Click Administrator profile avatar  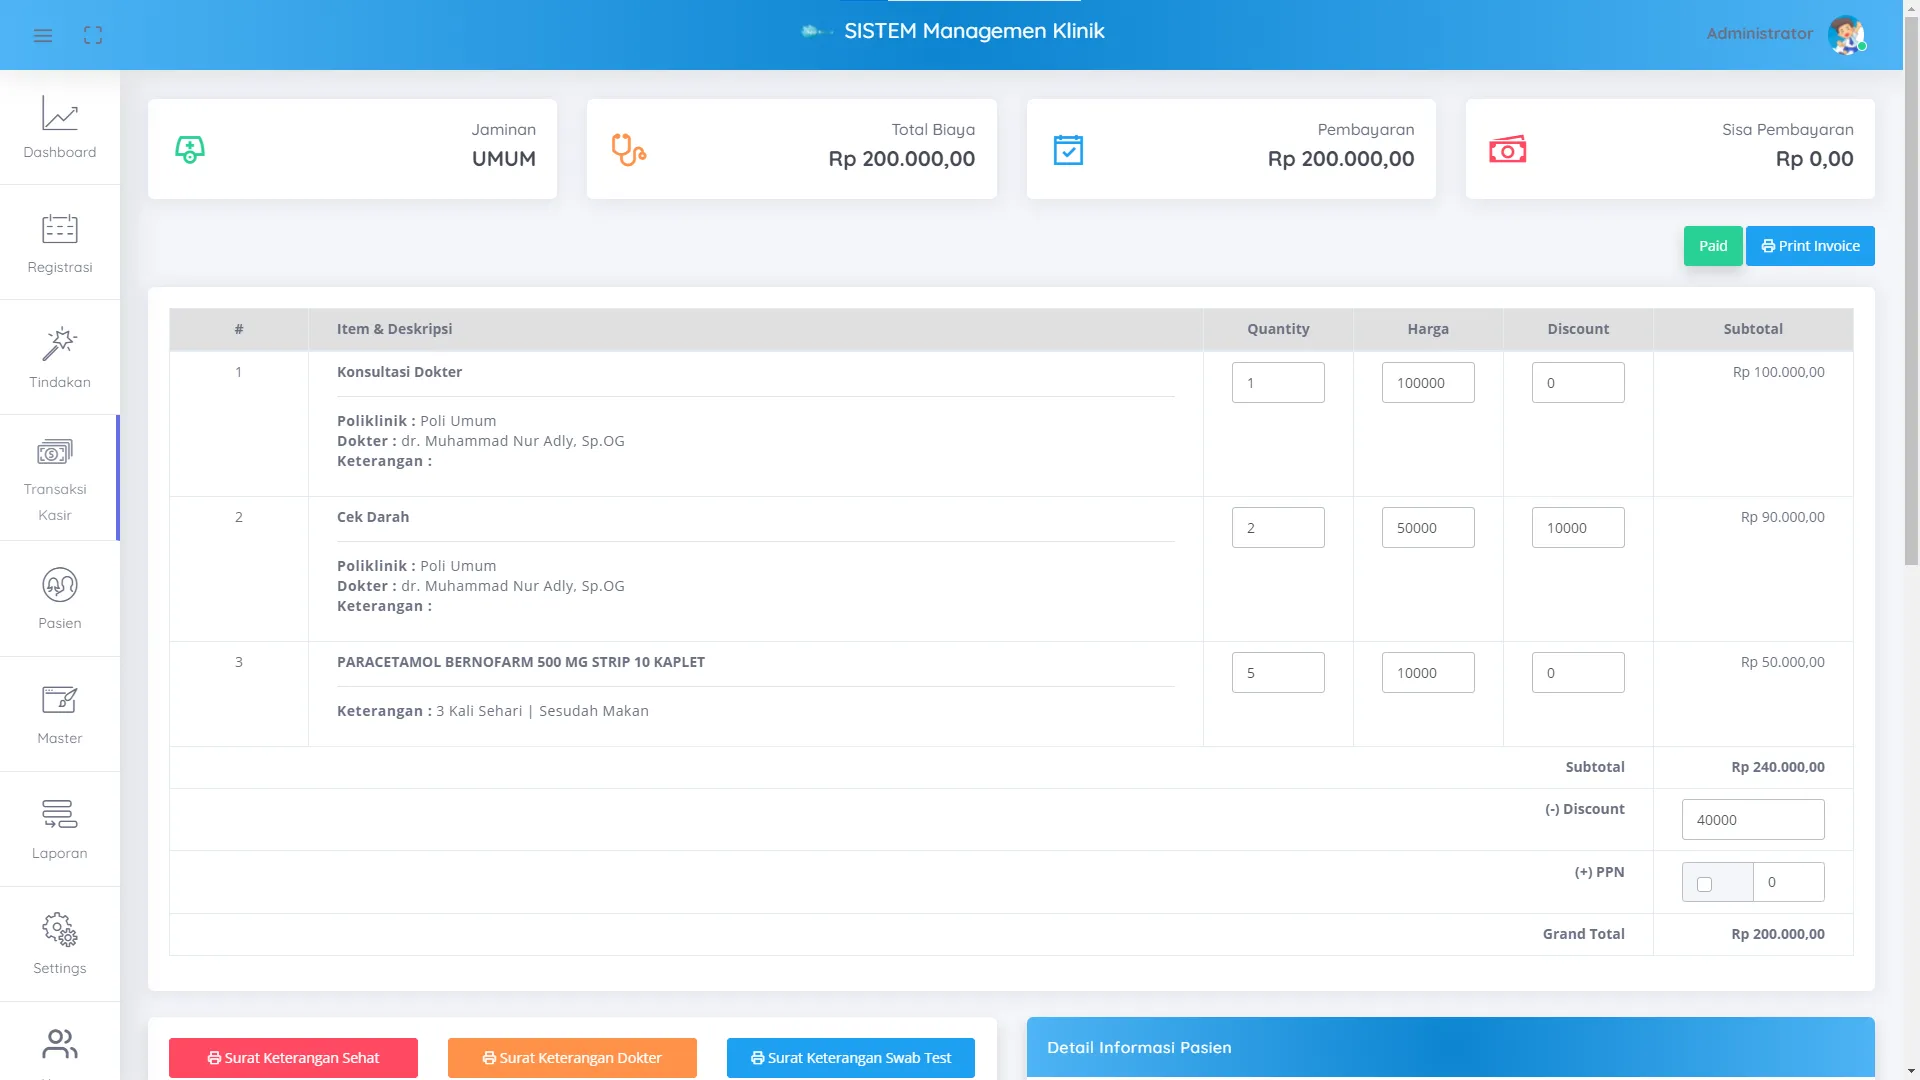1846,34
